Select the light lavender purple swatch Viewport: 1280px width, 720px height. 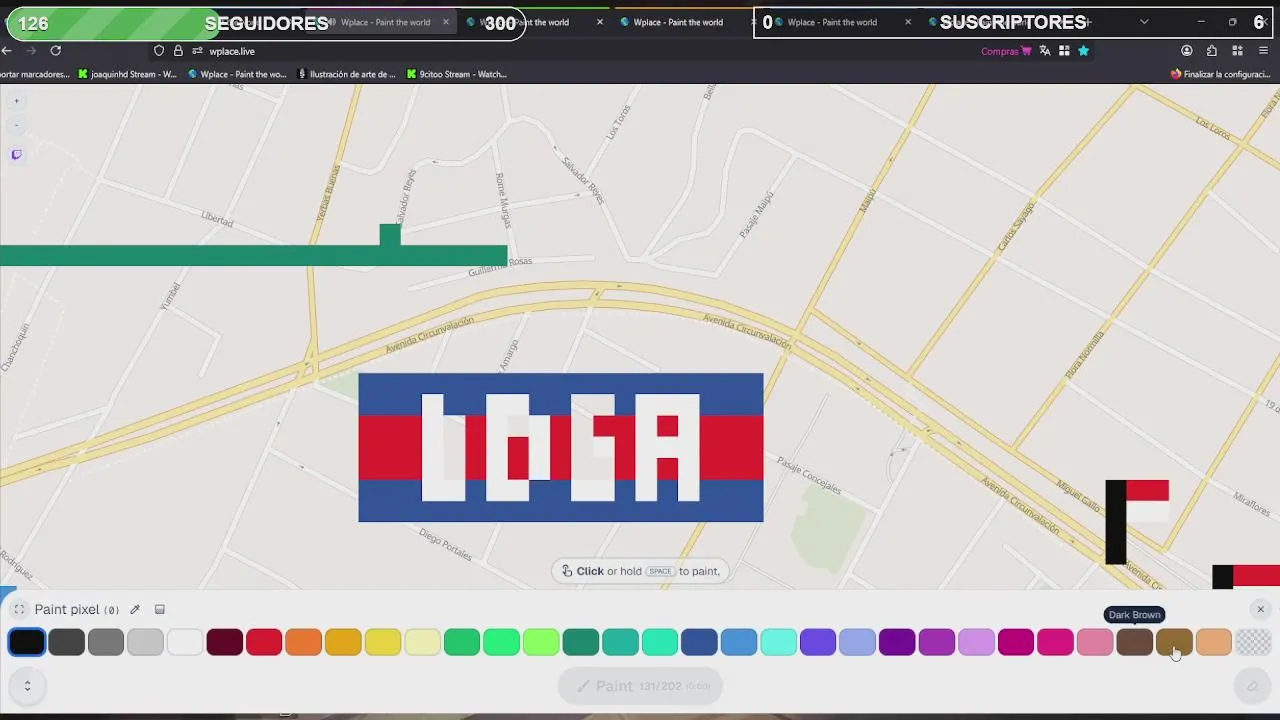(x=976, y=642)
